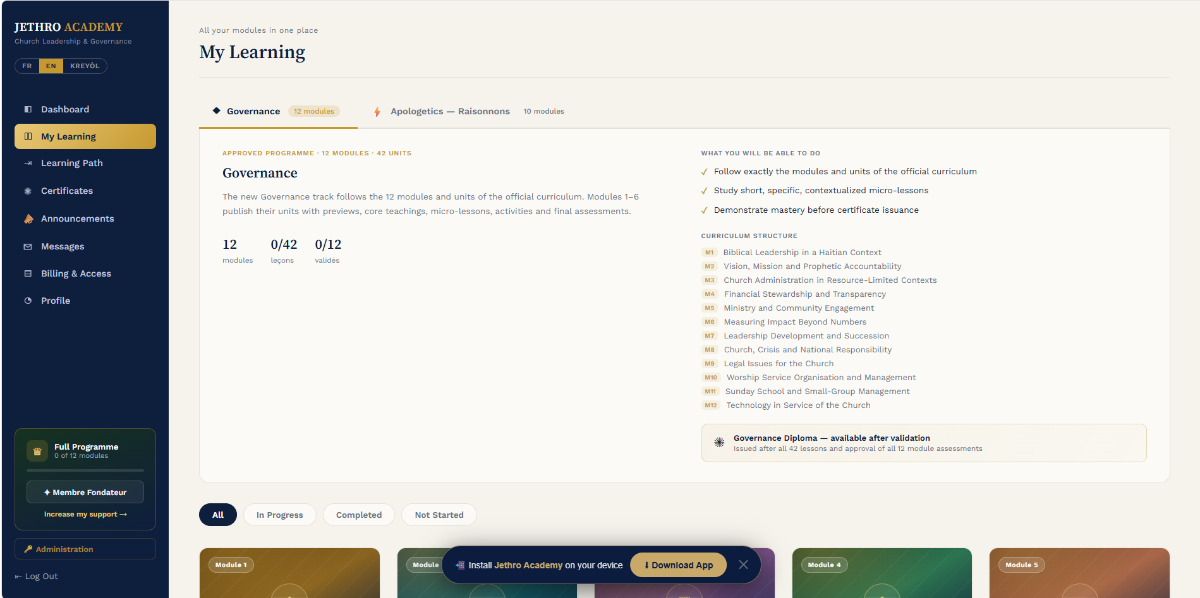Click the Learning Path icon
Screen dimensions: 1200x598
[x=28, y=163]
